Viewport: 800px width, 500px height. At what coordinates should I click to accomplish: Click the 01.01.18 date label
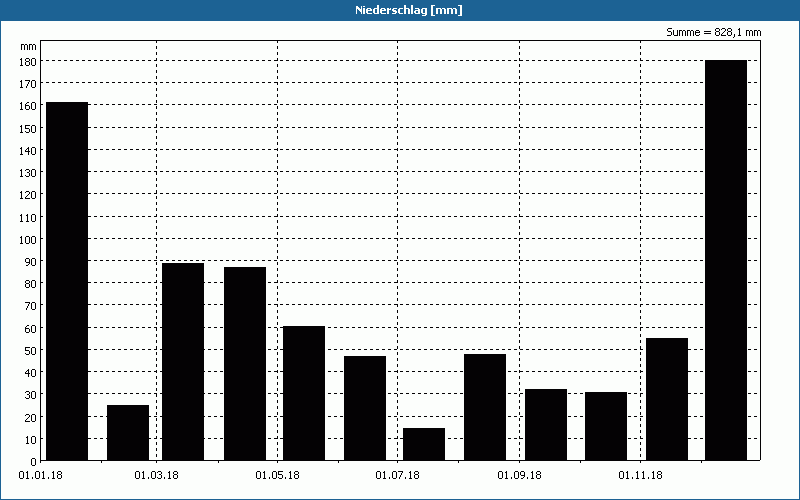(x=40, y=476)
